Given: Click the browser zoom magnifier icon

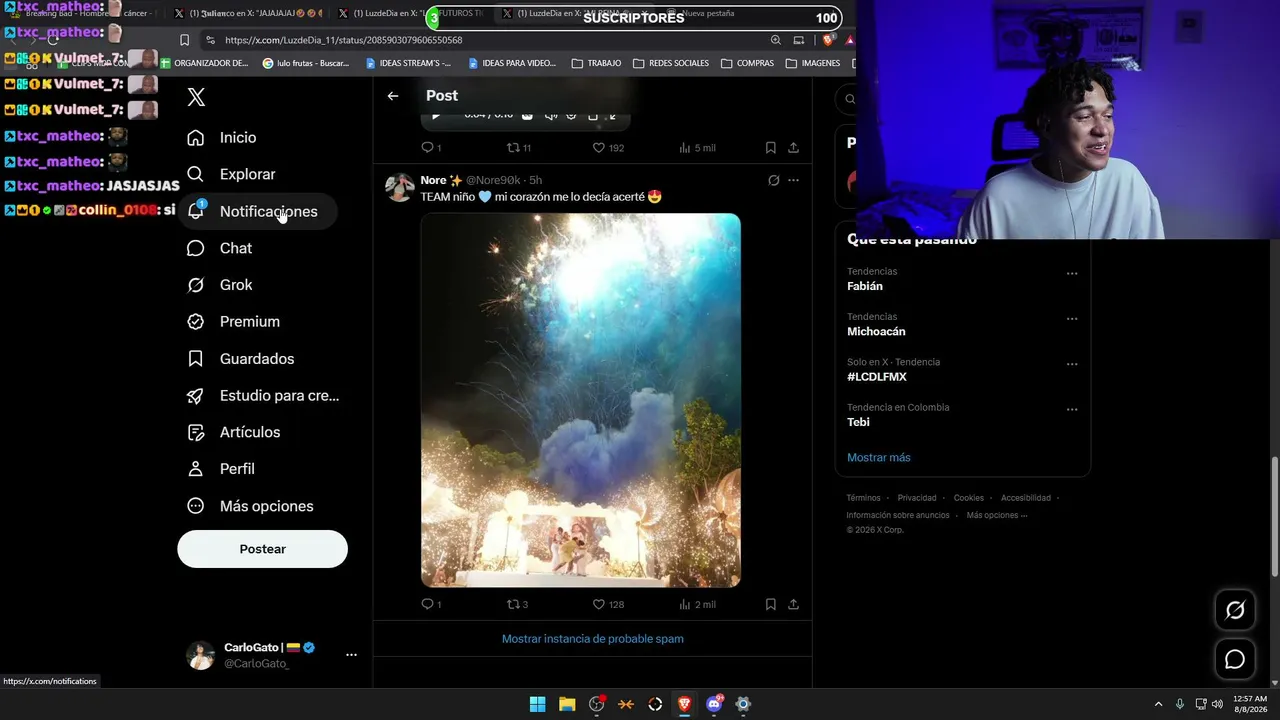Looking at the screenshot, I should [776, 40].
